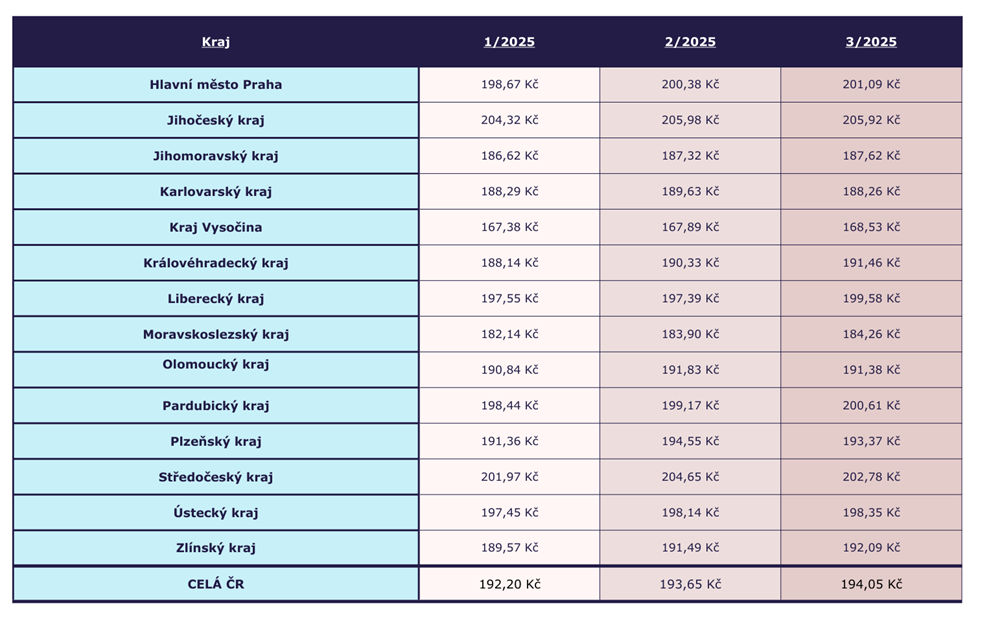Click the Královéhradecký kraj row label
The width and height of the screenshot is (1002, 619).
click(216, 263)
